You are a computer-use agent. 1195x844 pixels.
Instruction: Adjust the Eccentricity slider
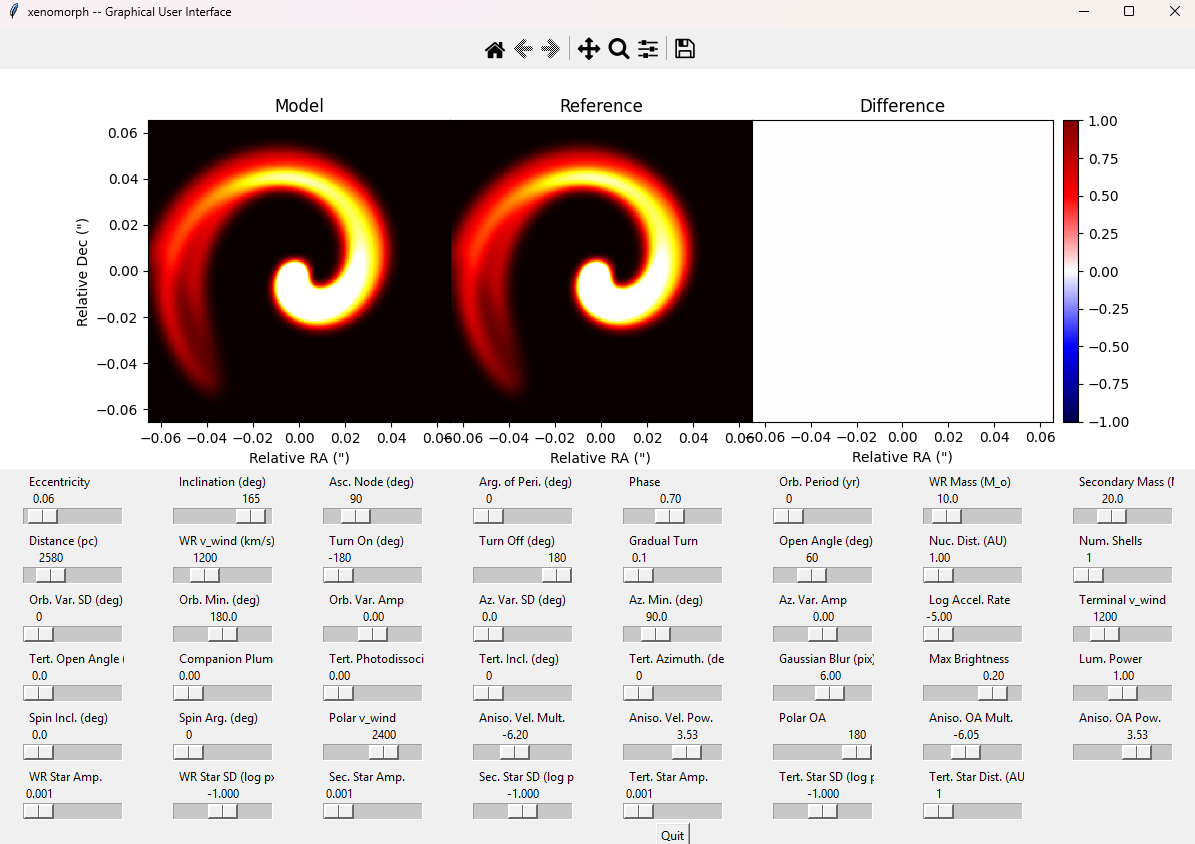(72, 516)
